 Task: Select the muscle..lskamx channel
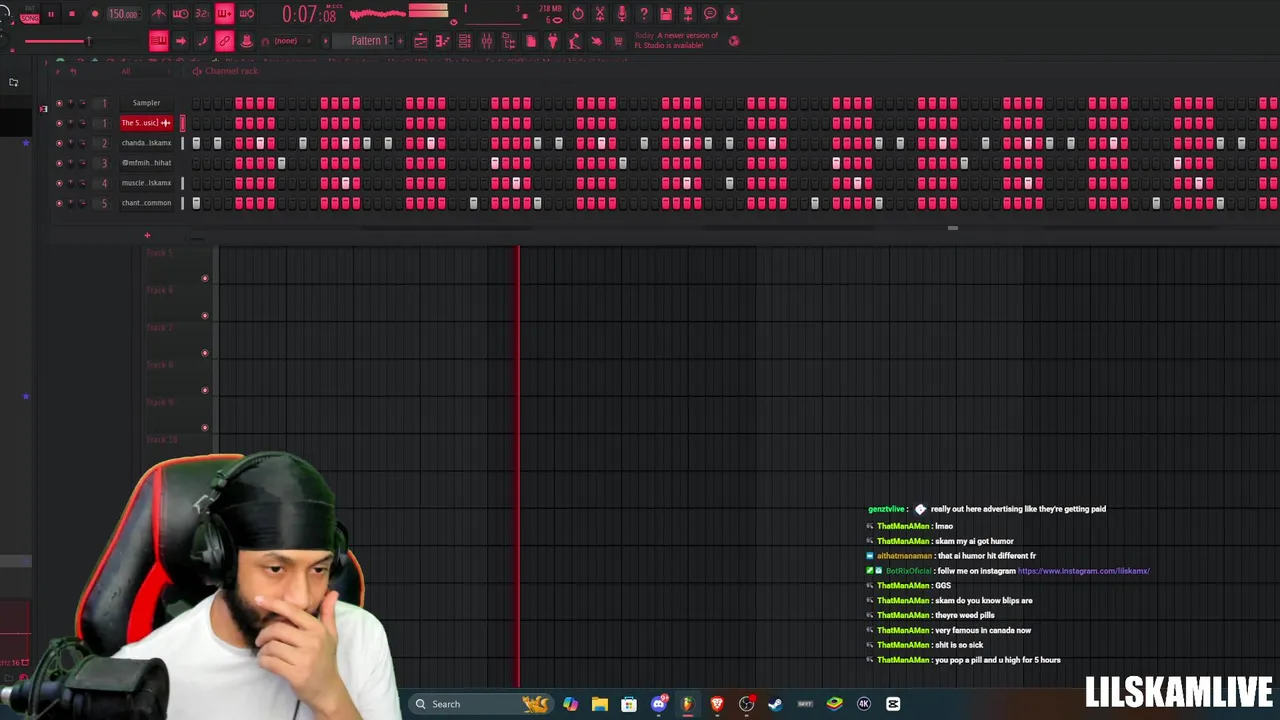pos(146,183)
